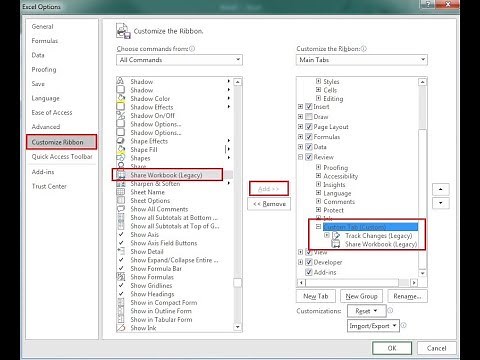
Task: Collapse the Custom Tab (Custom) node
Action: 318,227
